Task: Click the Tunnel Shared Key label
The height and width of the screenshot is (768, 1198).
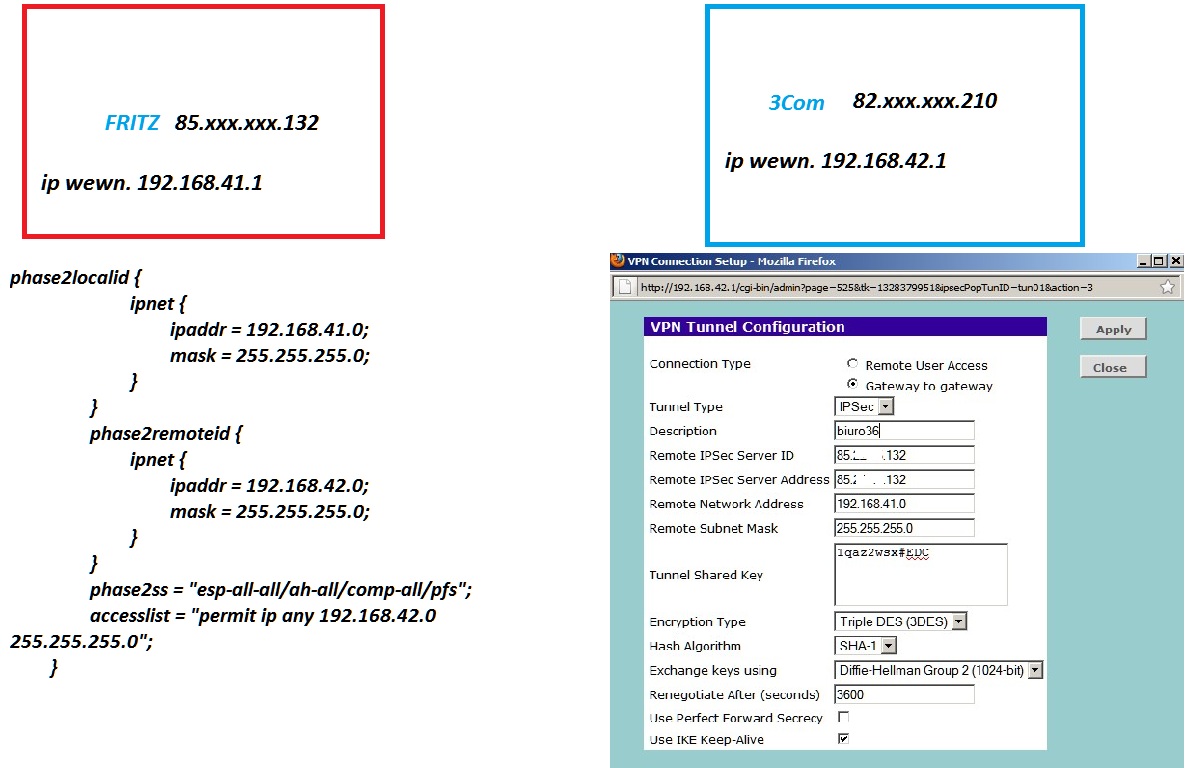Action: [706, 575]
